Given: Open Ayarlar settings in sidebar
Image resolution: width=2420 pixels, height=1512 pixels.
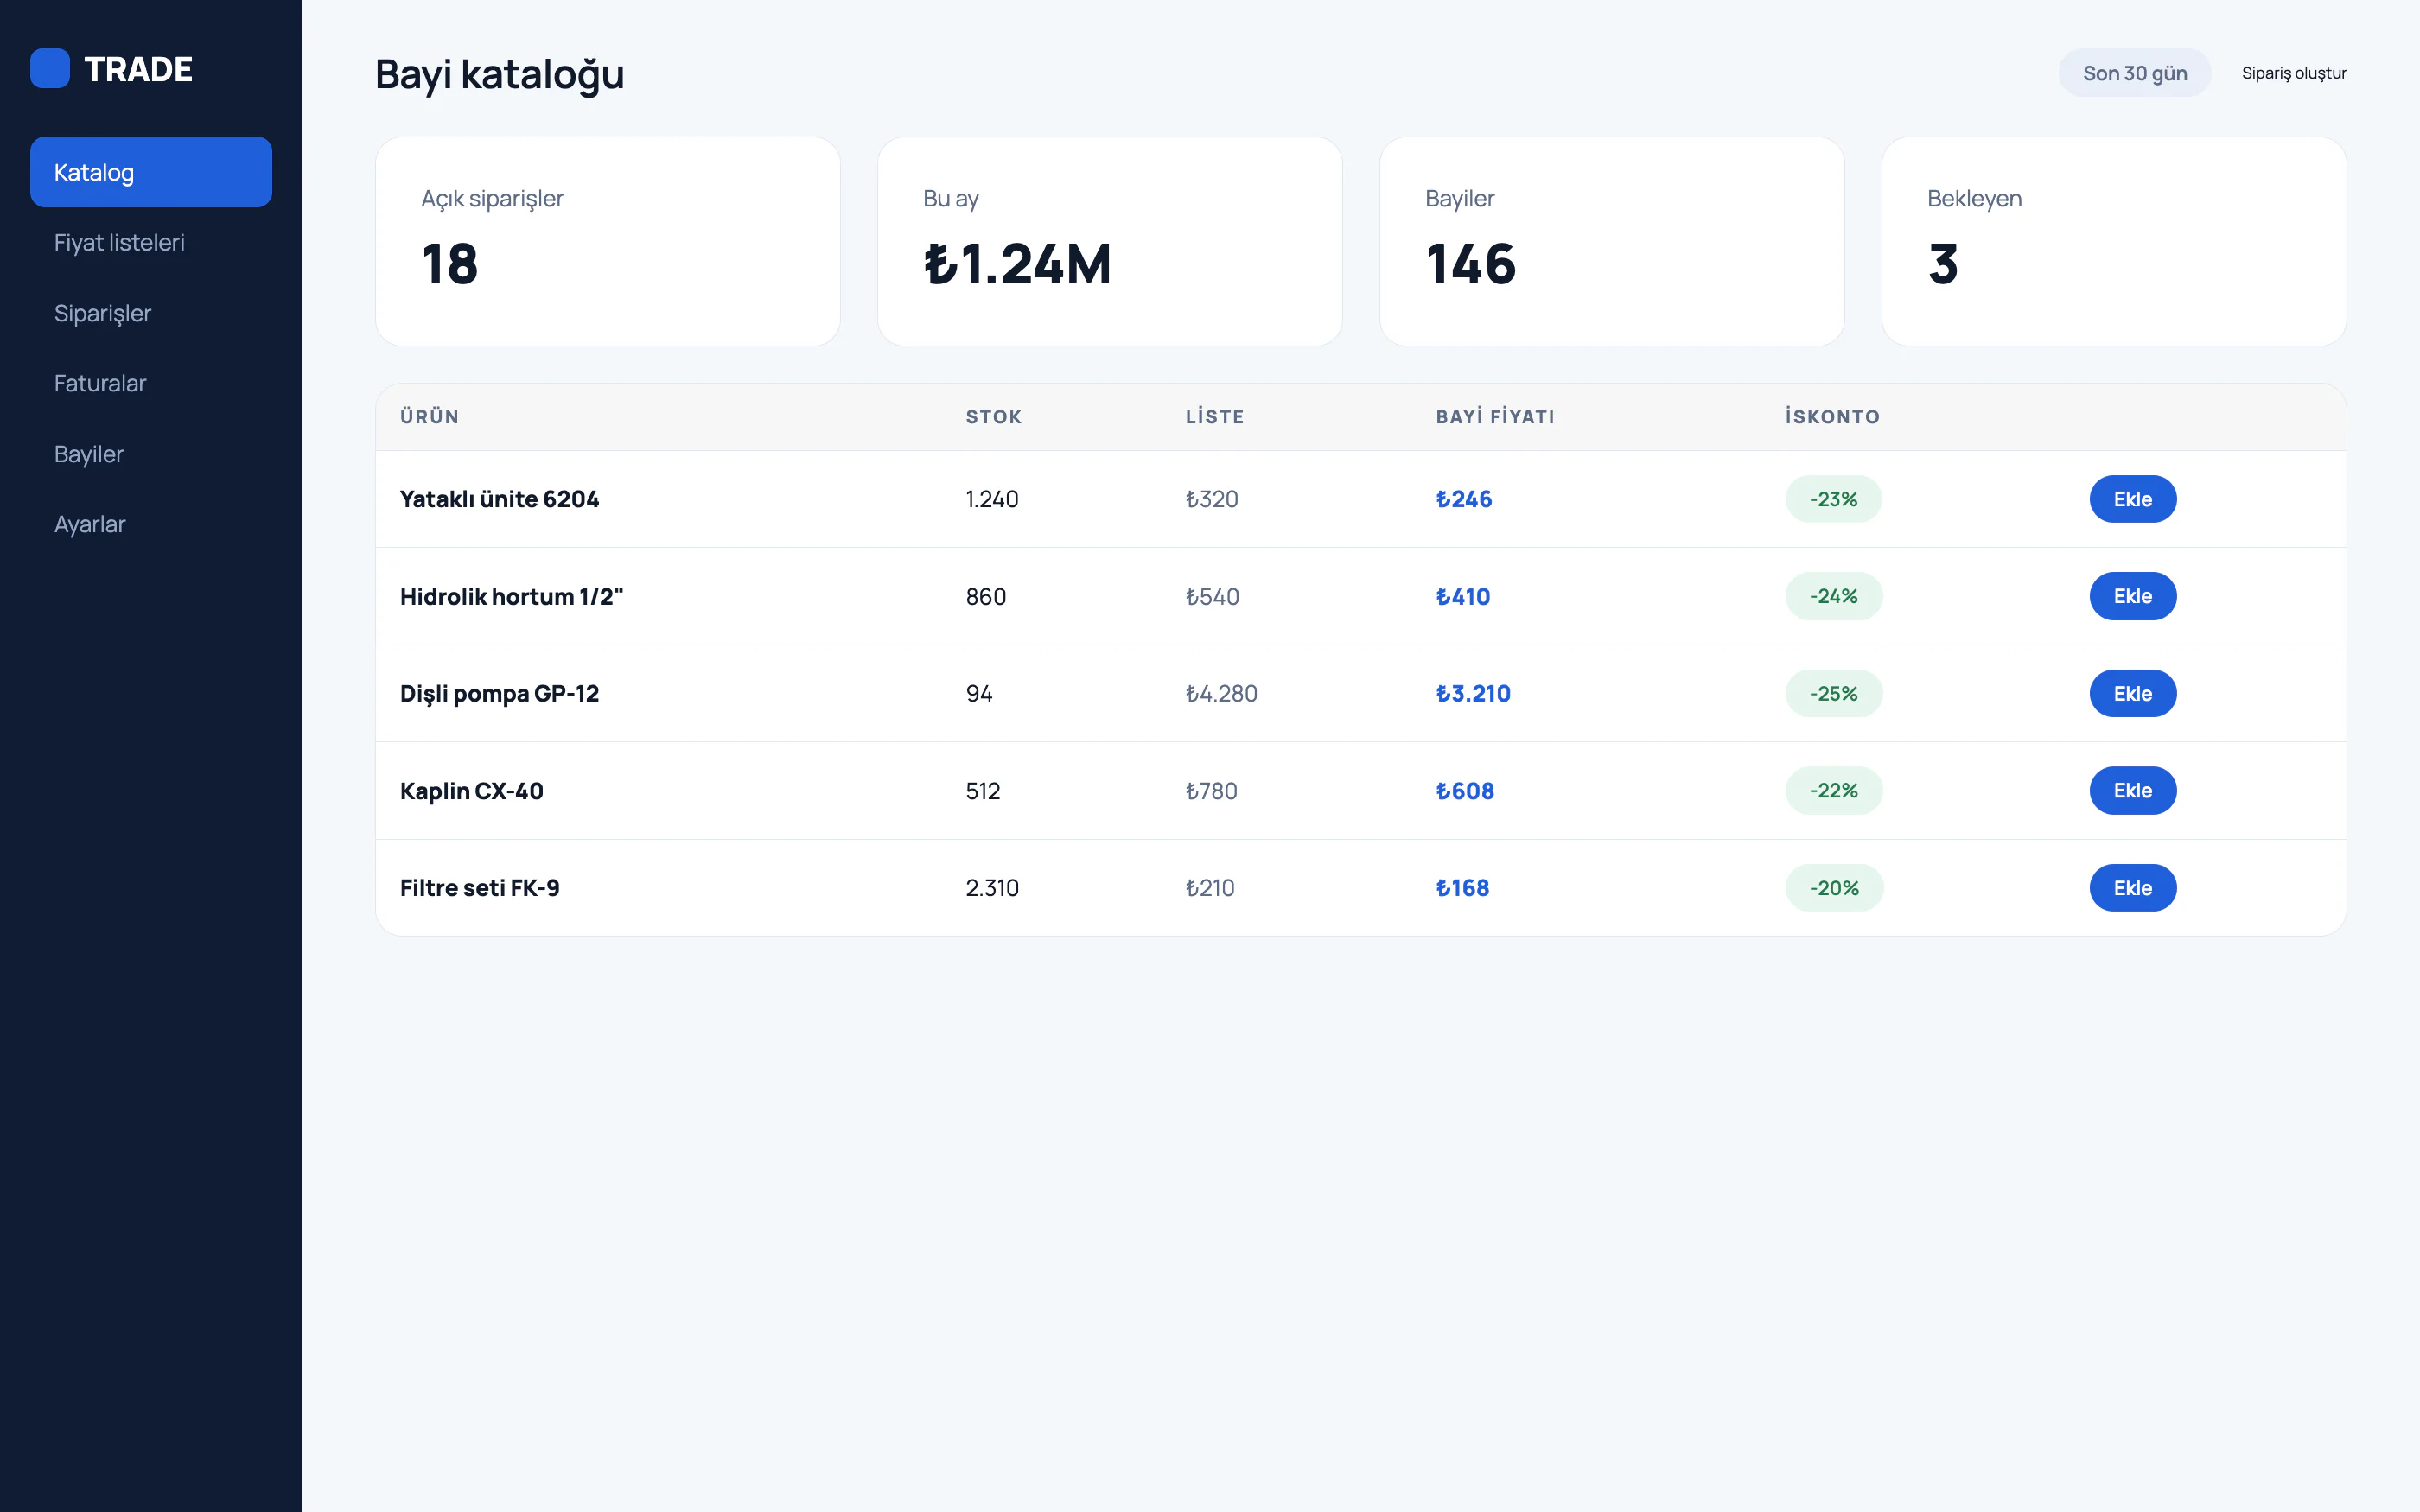Looking at the screenshot, I should [x=151, y=524].
